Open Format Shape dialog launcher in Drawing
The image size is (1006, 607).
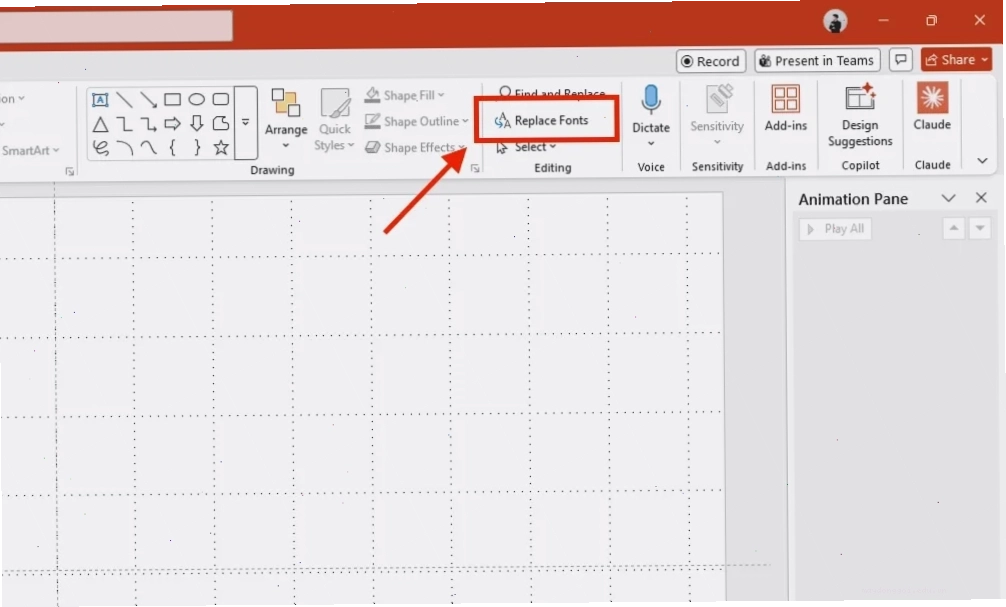(x=475, y=168)
